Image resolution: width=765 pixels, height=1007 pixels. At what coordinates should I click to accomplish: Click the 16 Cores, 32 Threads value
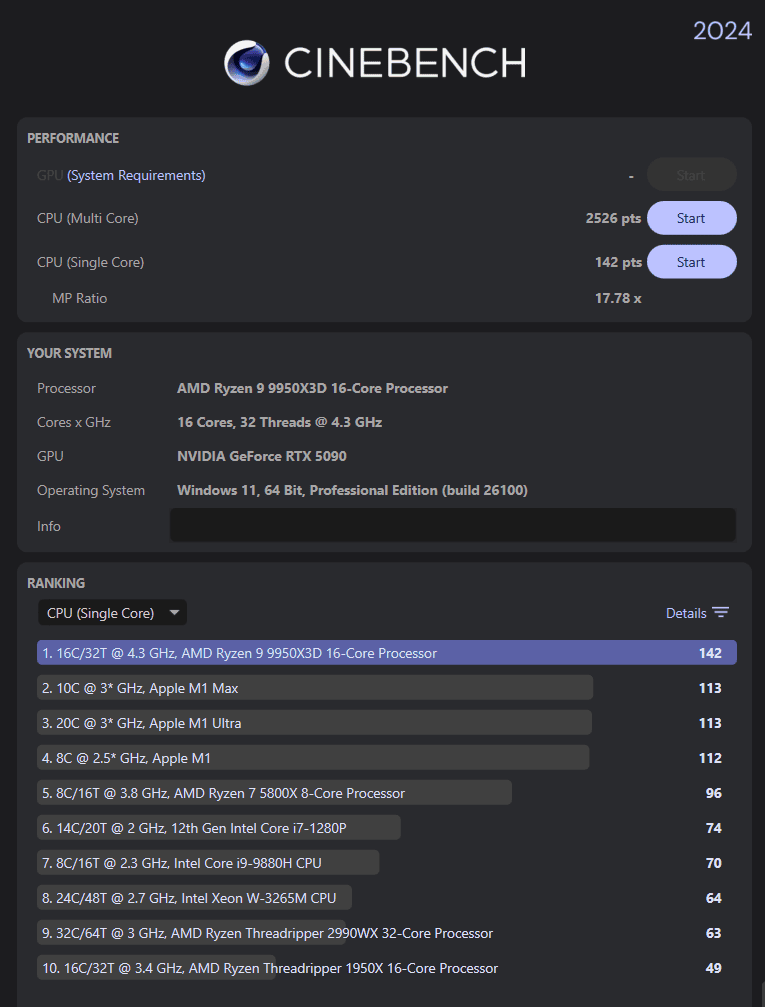279,422
